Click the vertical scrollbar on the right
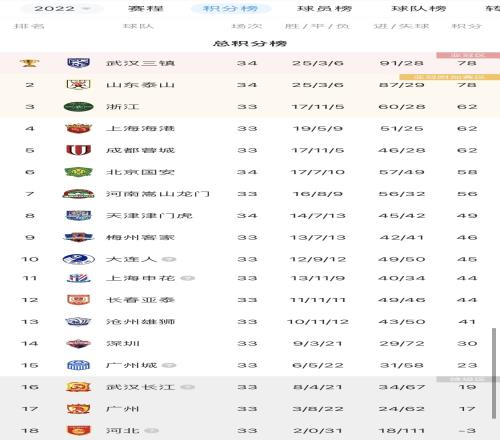 click(494, 373)
